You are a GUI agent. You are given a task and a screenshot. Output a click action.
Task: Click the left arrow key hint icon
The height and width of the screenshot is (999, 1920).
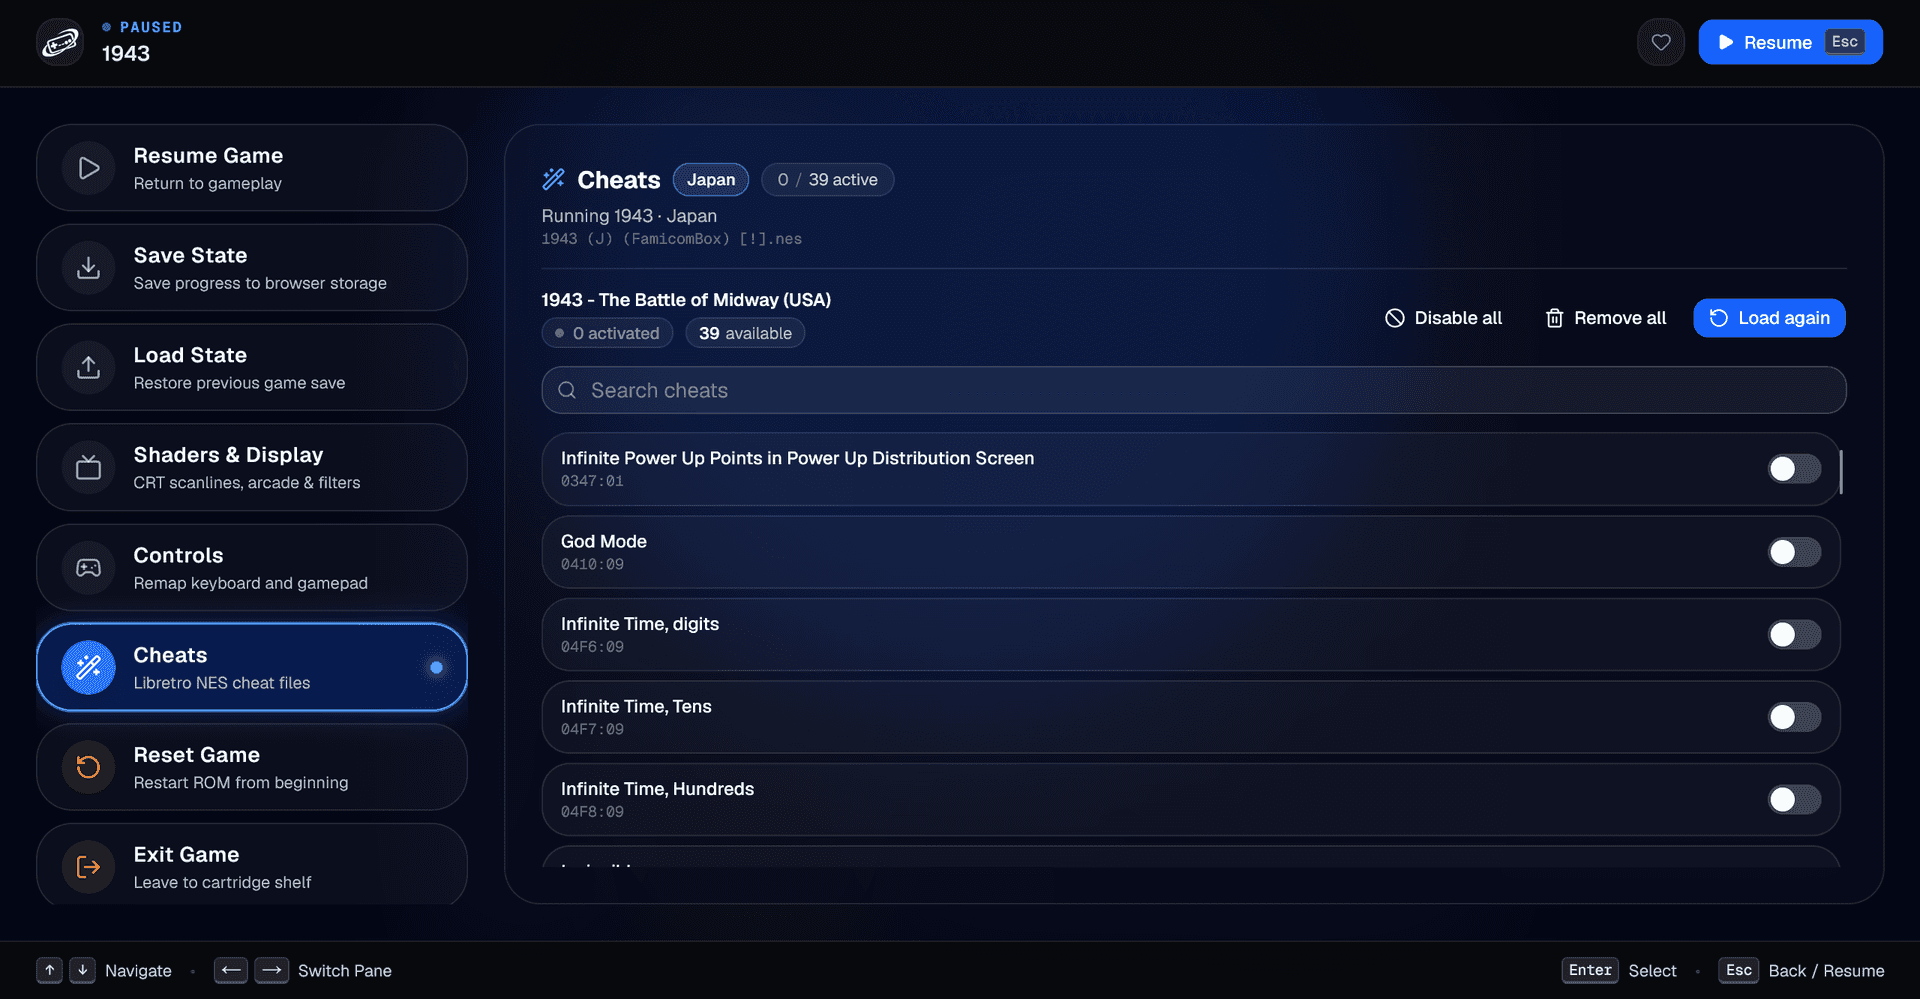coord(231,970)
